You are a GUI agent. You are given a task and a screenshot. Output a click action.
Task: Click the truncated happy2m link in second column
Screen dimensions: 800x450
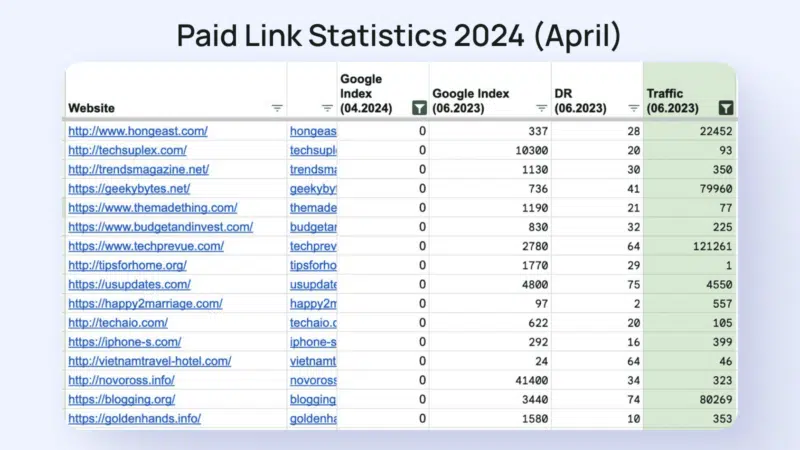(x=313, y=304)
